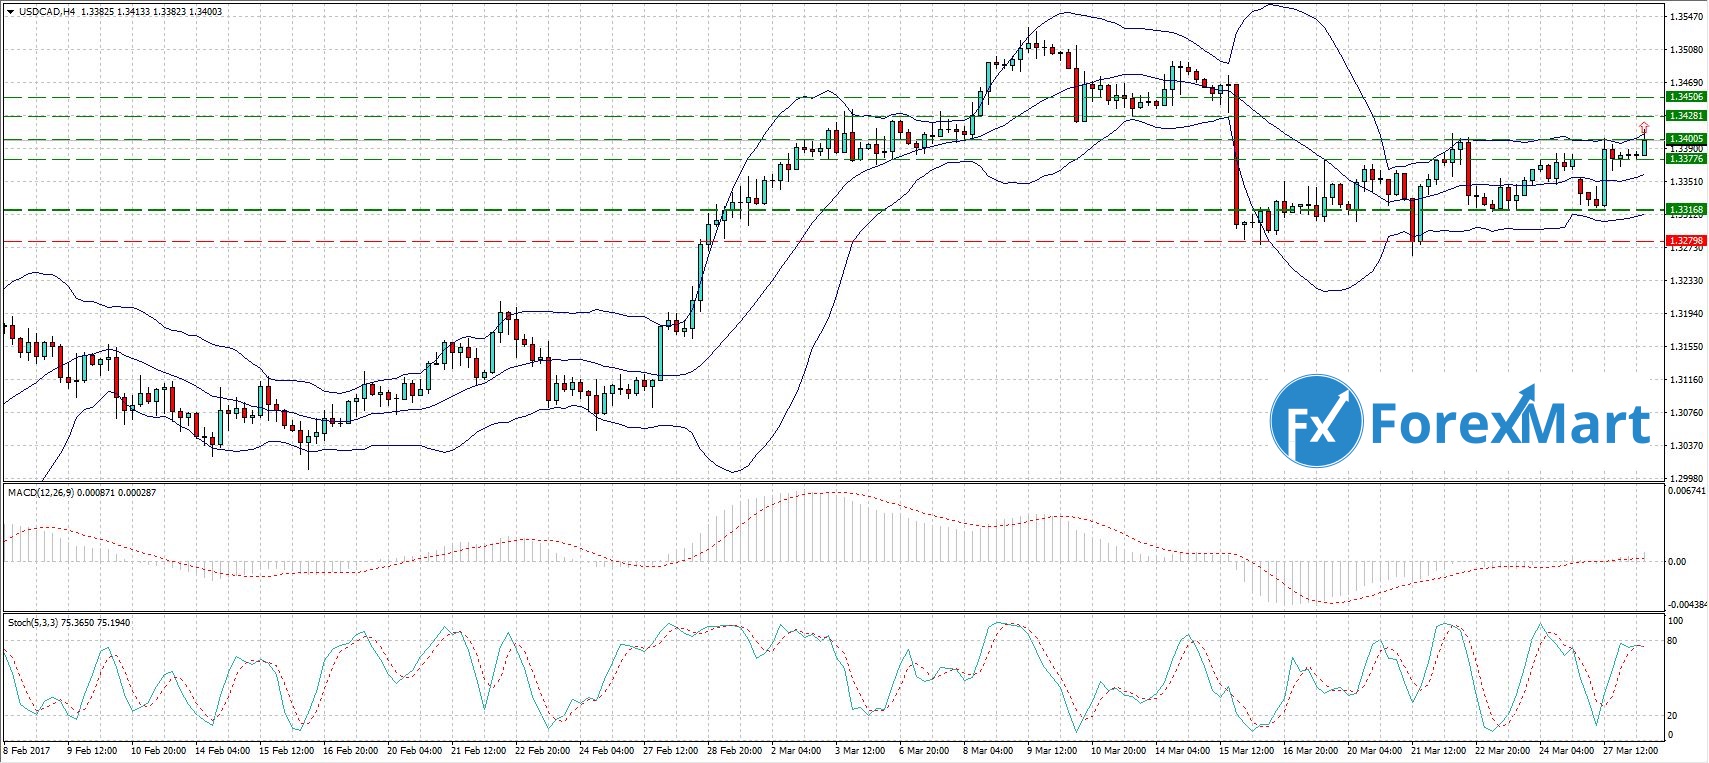
Task: Click the 80 level on Stochastic scale
Action: pos(1670,641)
